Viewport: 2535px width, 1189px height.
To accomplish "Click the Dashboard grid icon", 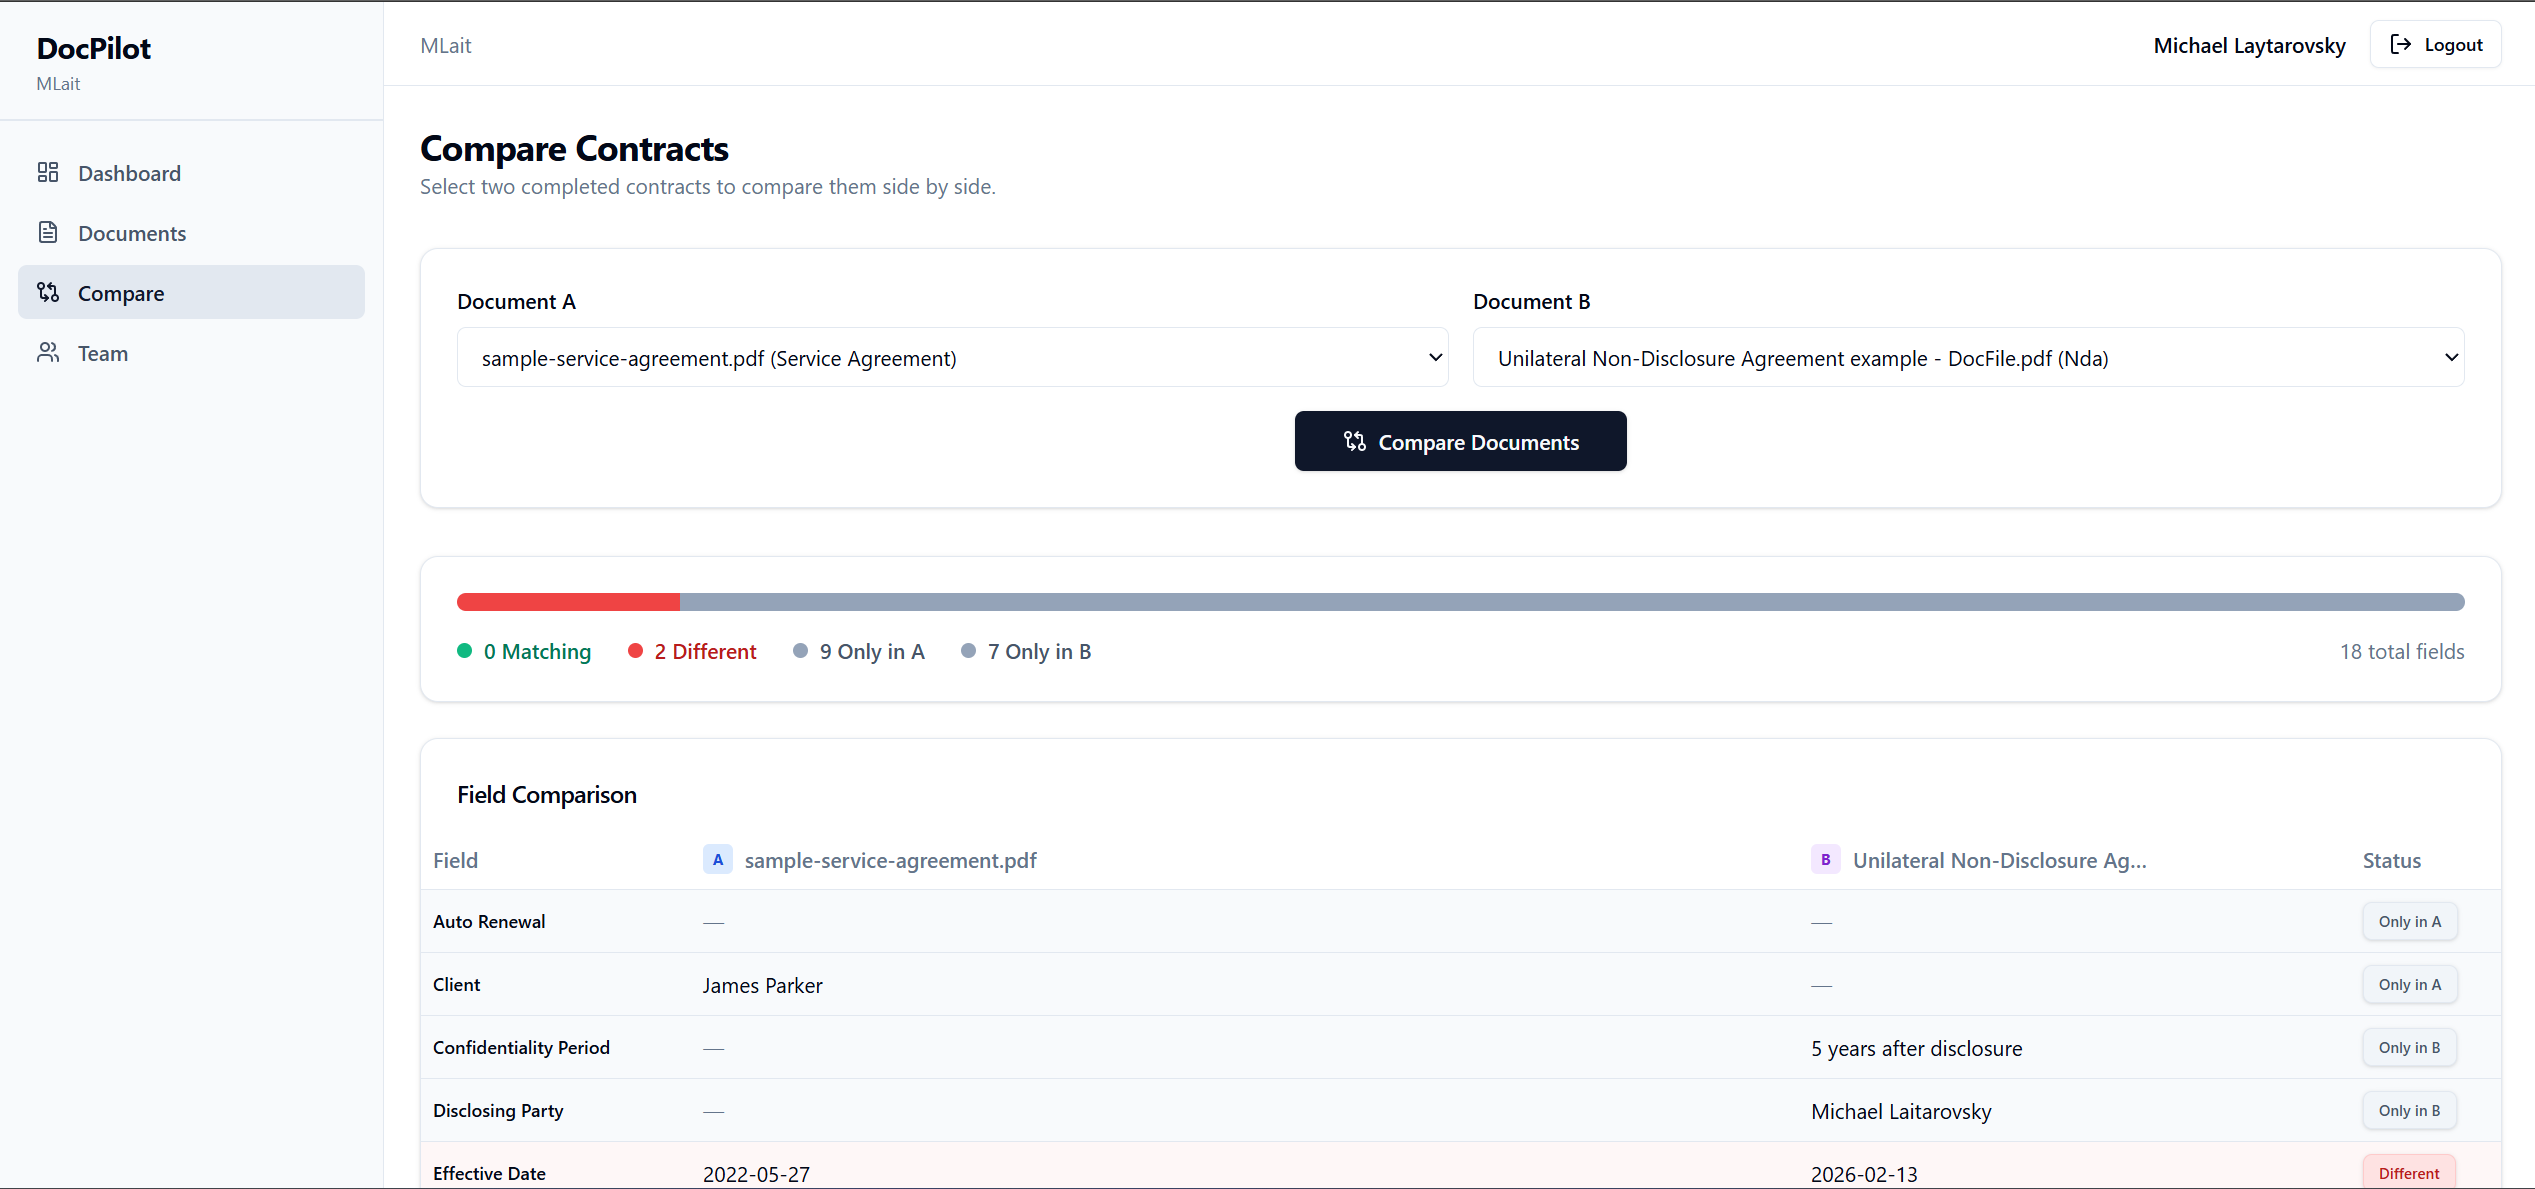I will (48, 173).
